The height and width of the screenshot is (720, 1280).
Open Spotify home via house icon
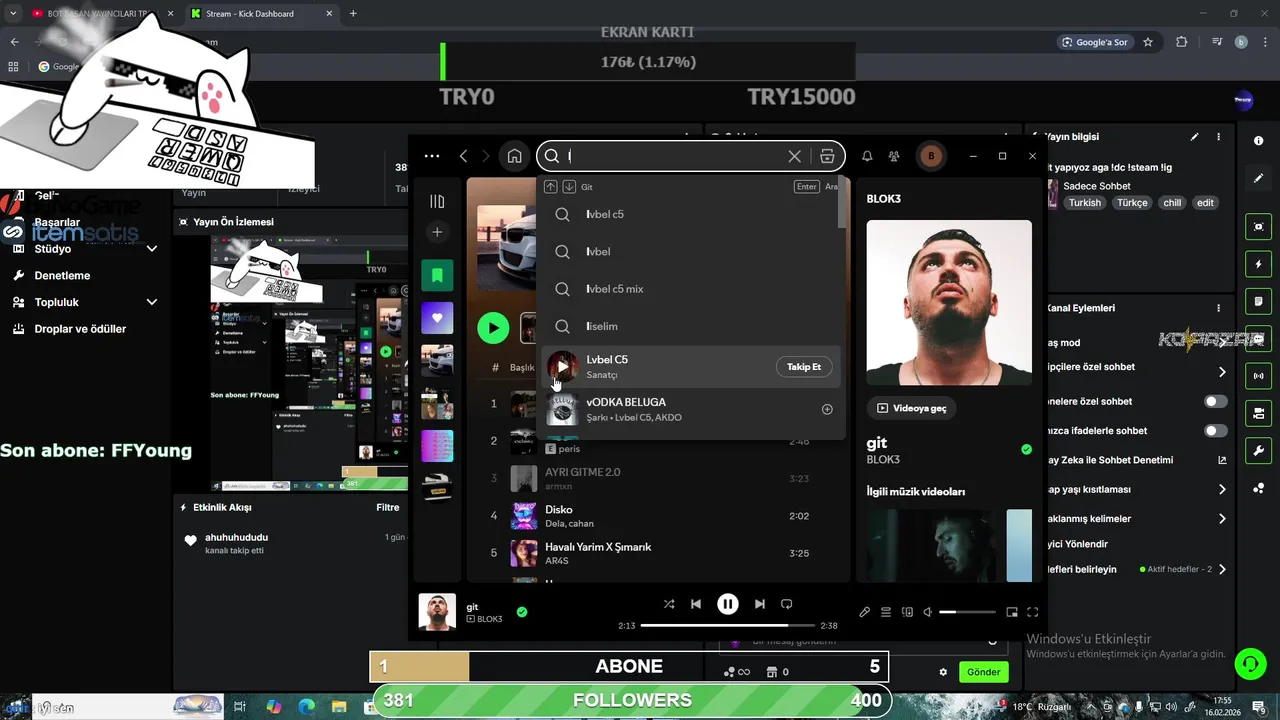[514, 156]
